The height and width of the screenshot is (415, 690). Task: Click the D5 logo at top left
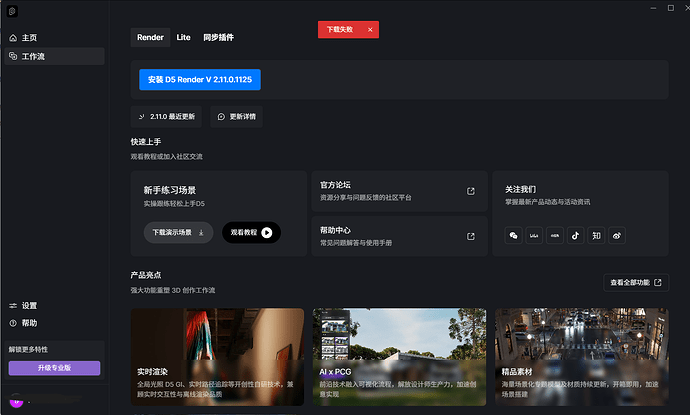click(12, 9)
